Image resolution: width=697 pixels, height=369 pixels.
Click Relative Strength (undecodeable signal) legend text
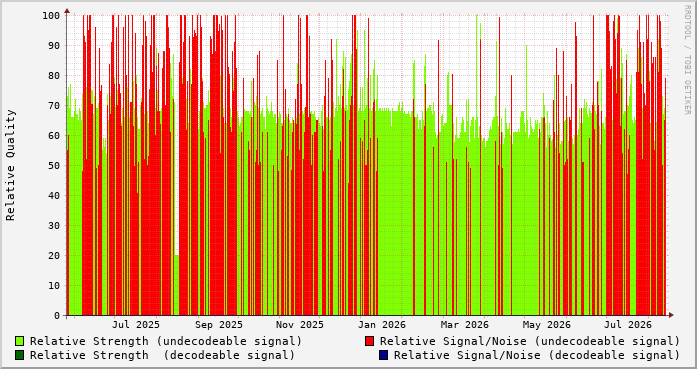[166, 341]
